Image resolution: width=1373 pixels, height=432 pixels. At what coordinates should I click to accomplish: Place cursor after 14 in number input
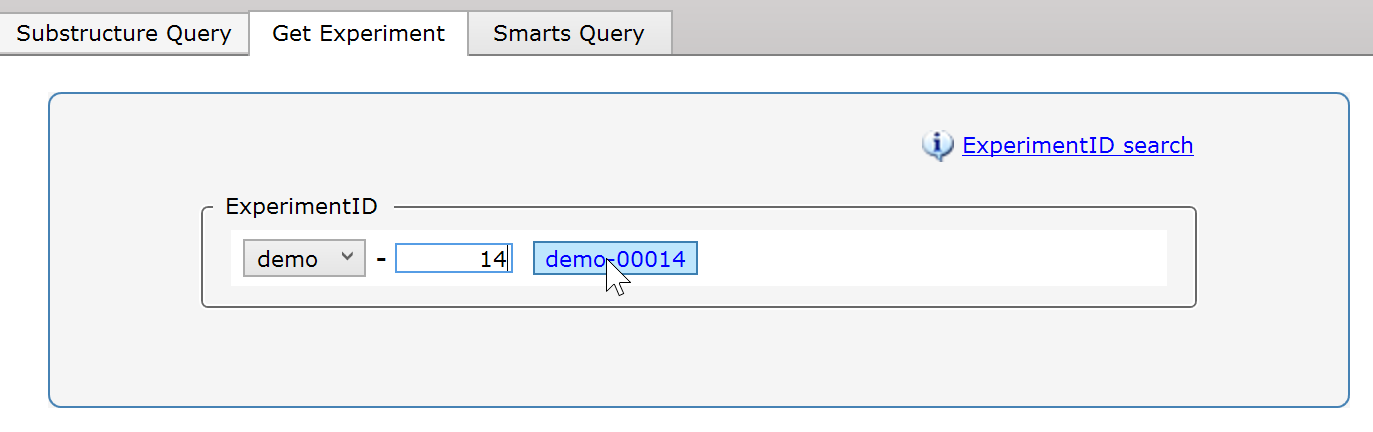(x=508, y=259)
